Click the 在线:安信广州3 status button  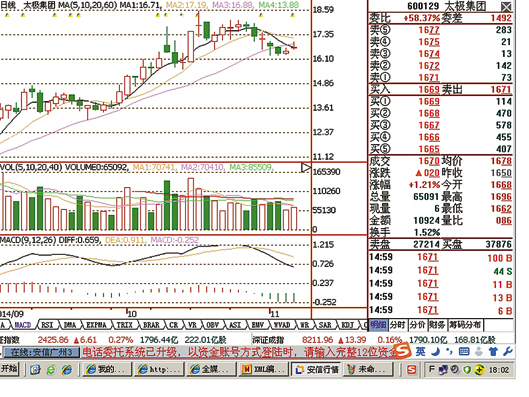click(x=41, y=352)
